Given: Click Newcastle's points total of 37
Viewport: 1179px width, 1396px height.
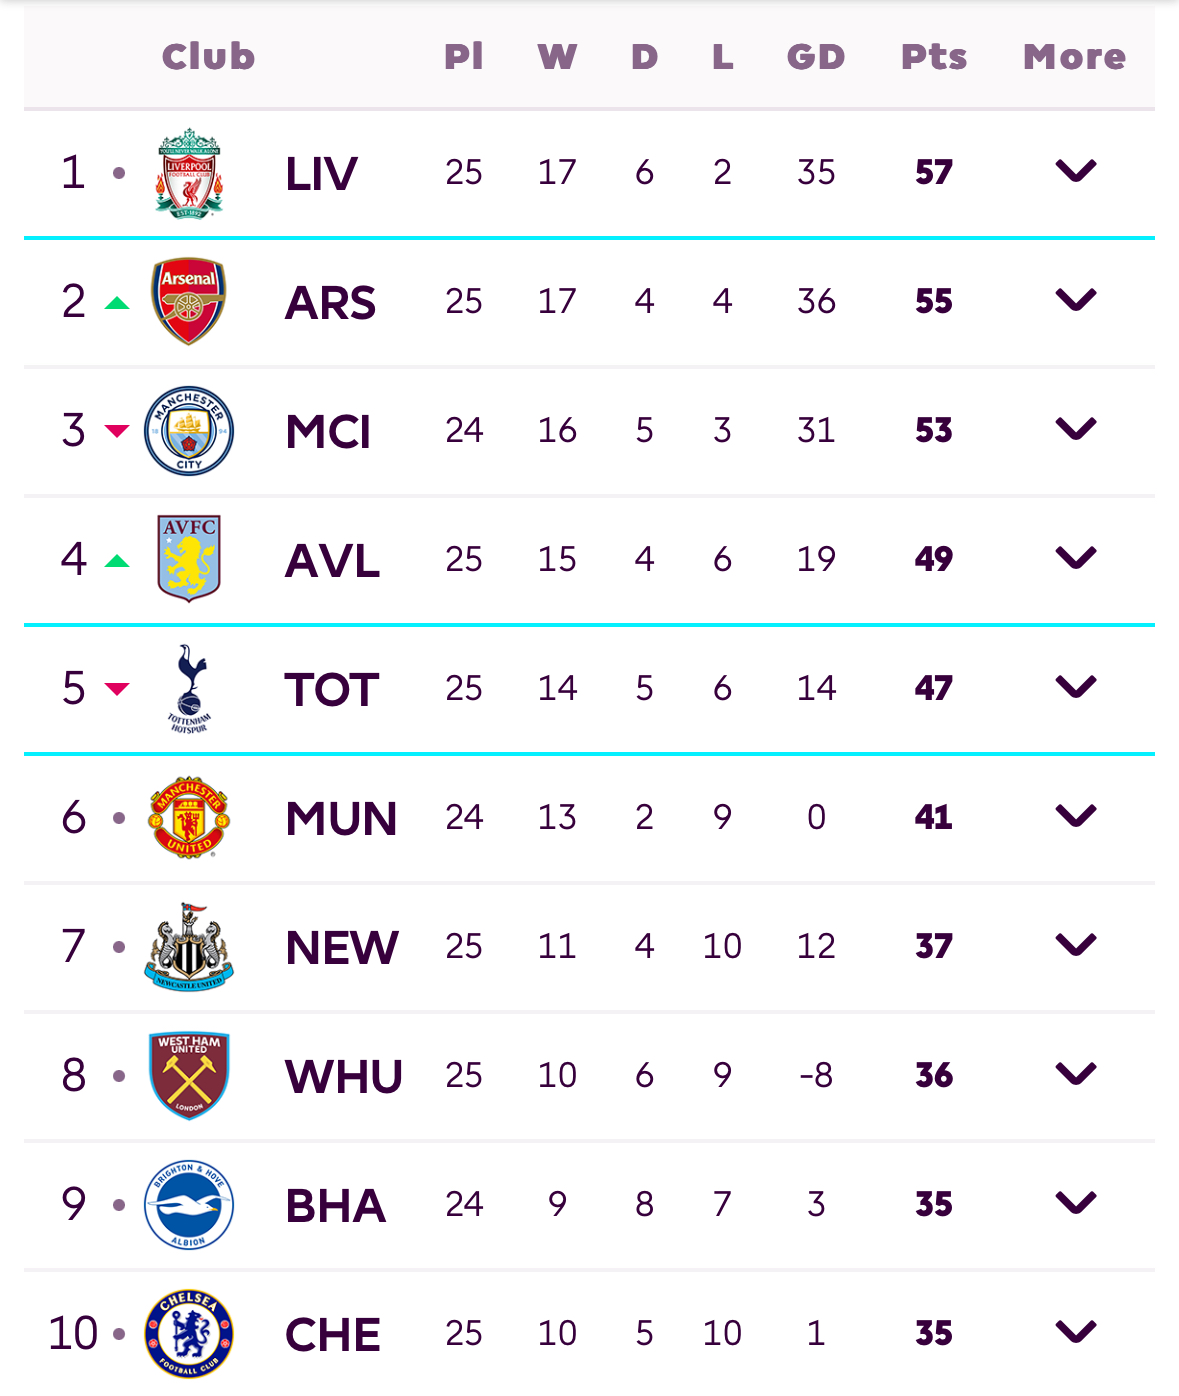Looking at the screenshot, I should tap(932, 946).
